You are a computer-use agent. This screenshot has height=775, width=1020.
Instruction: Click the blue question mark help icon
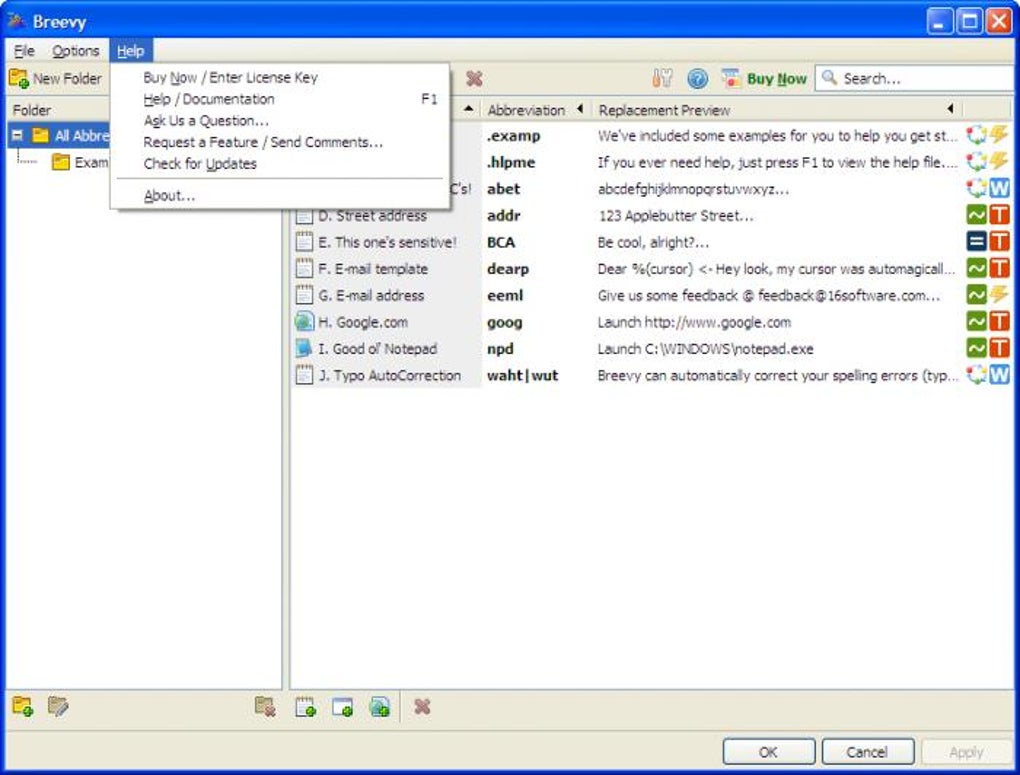[697, 79]
